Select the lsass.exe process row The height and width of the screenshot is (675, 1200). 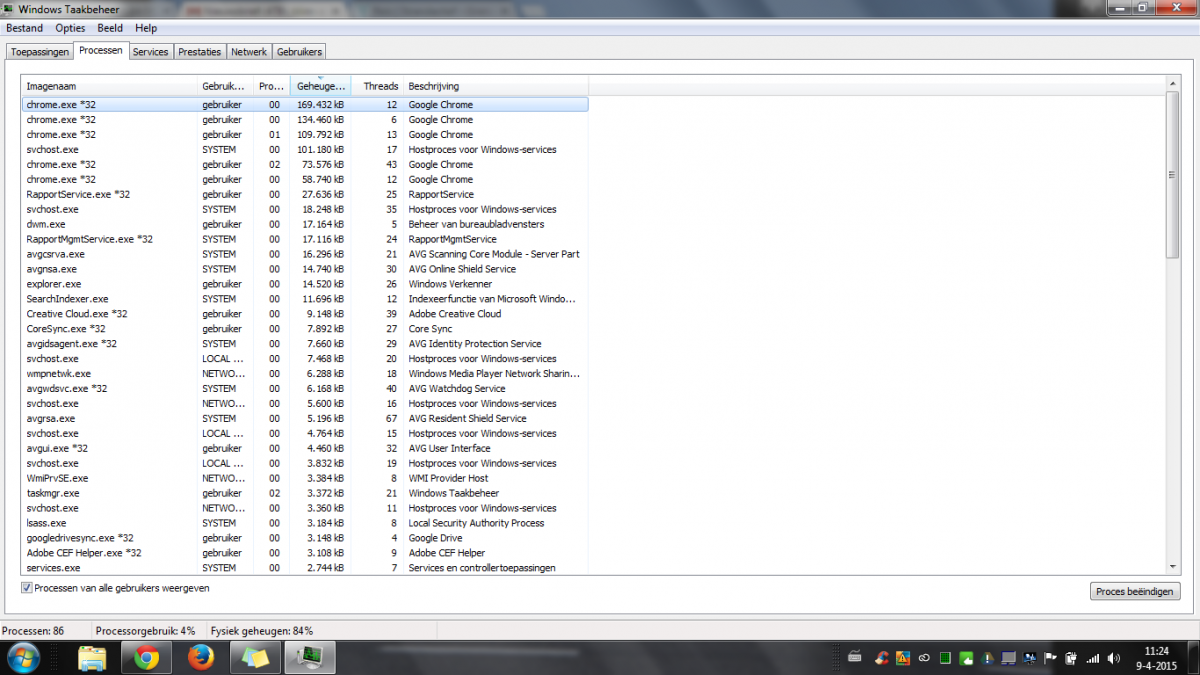305,523
